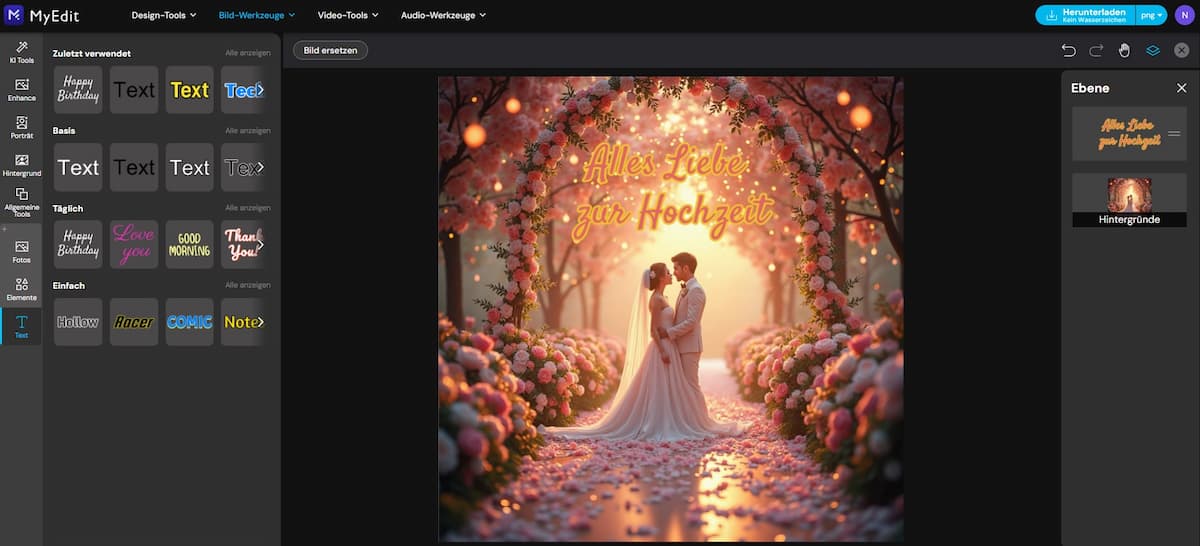
Task: Click the Herunterladen download button
Action: [x=1086, y=15]
